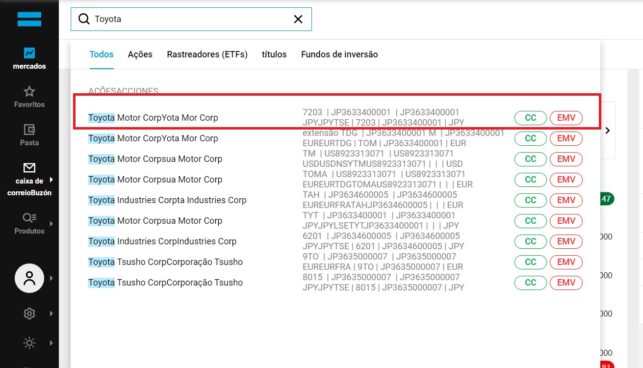Expand the theme submenu arrow
This screenshot has width=643, height=368.
click(x=51, y=343)
